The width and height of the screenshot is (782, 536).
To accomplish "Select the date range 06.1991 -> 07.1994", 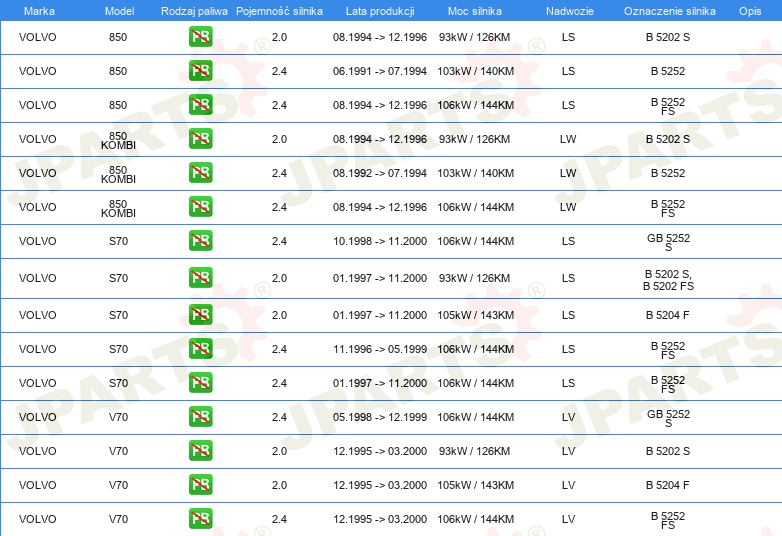I will (380, 71).
